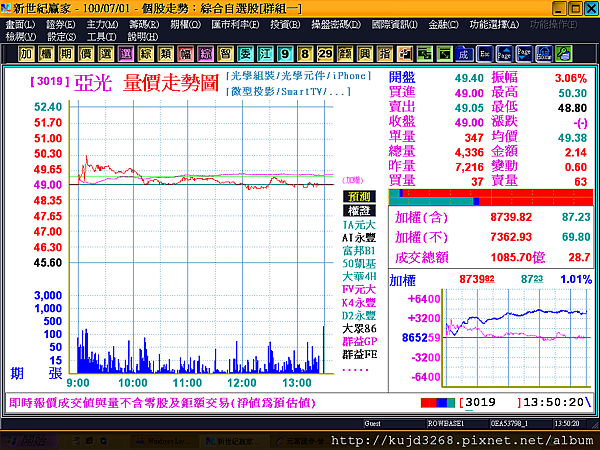This screenshot has height=450, width=600.
Task: Click the 權證 warrants button
Action: (359, 211)
